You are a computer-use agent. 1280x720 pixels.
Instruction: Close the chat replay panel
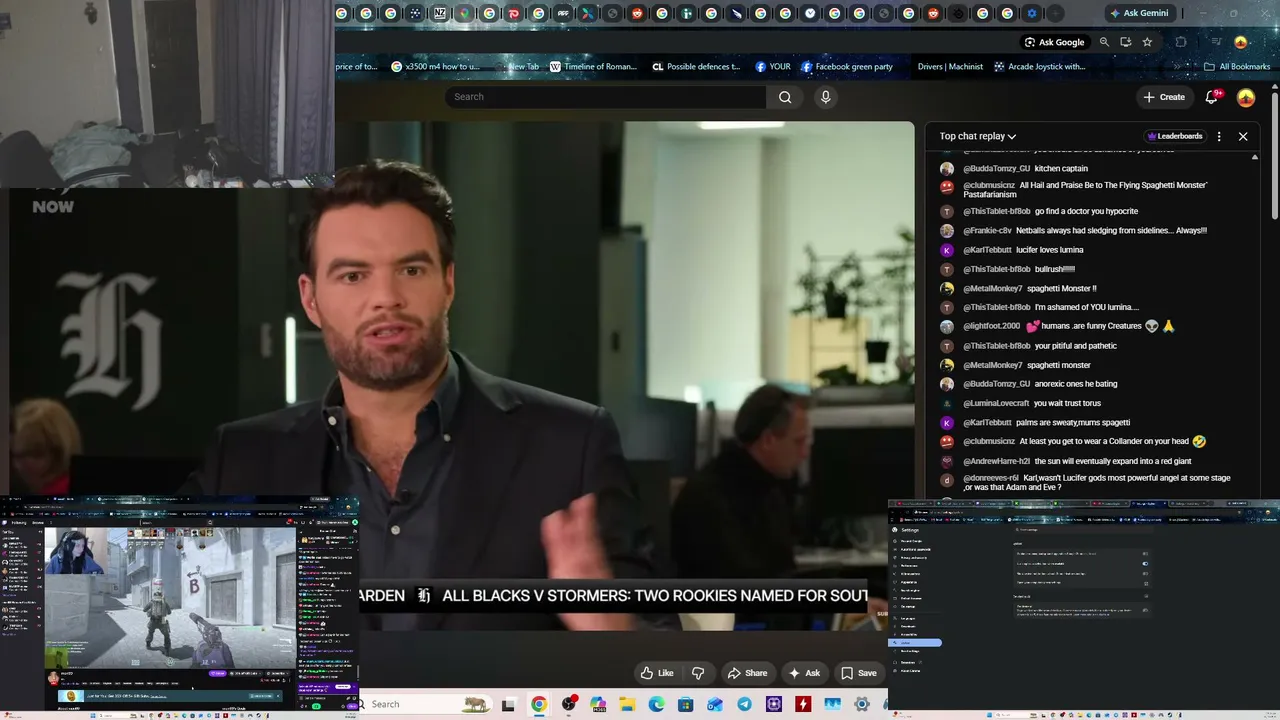coord(1243,136)
